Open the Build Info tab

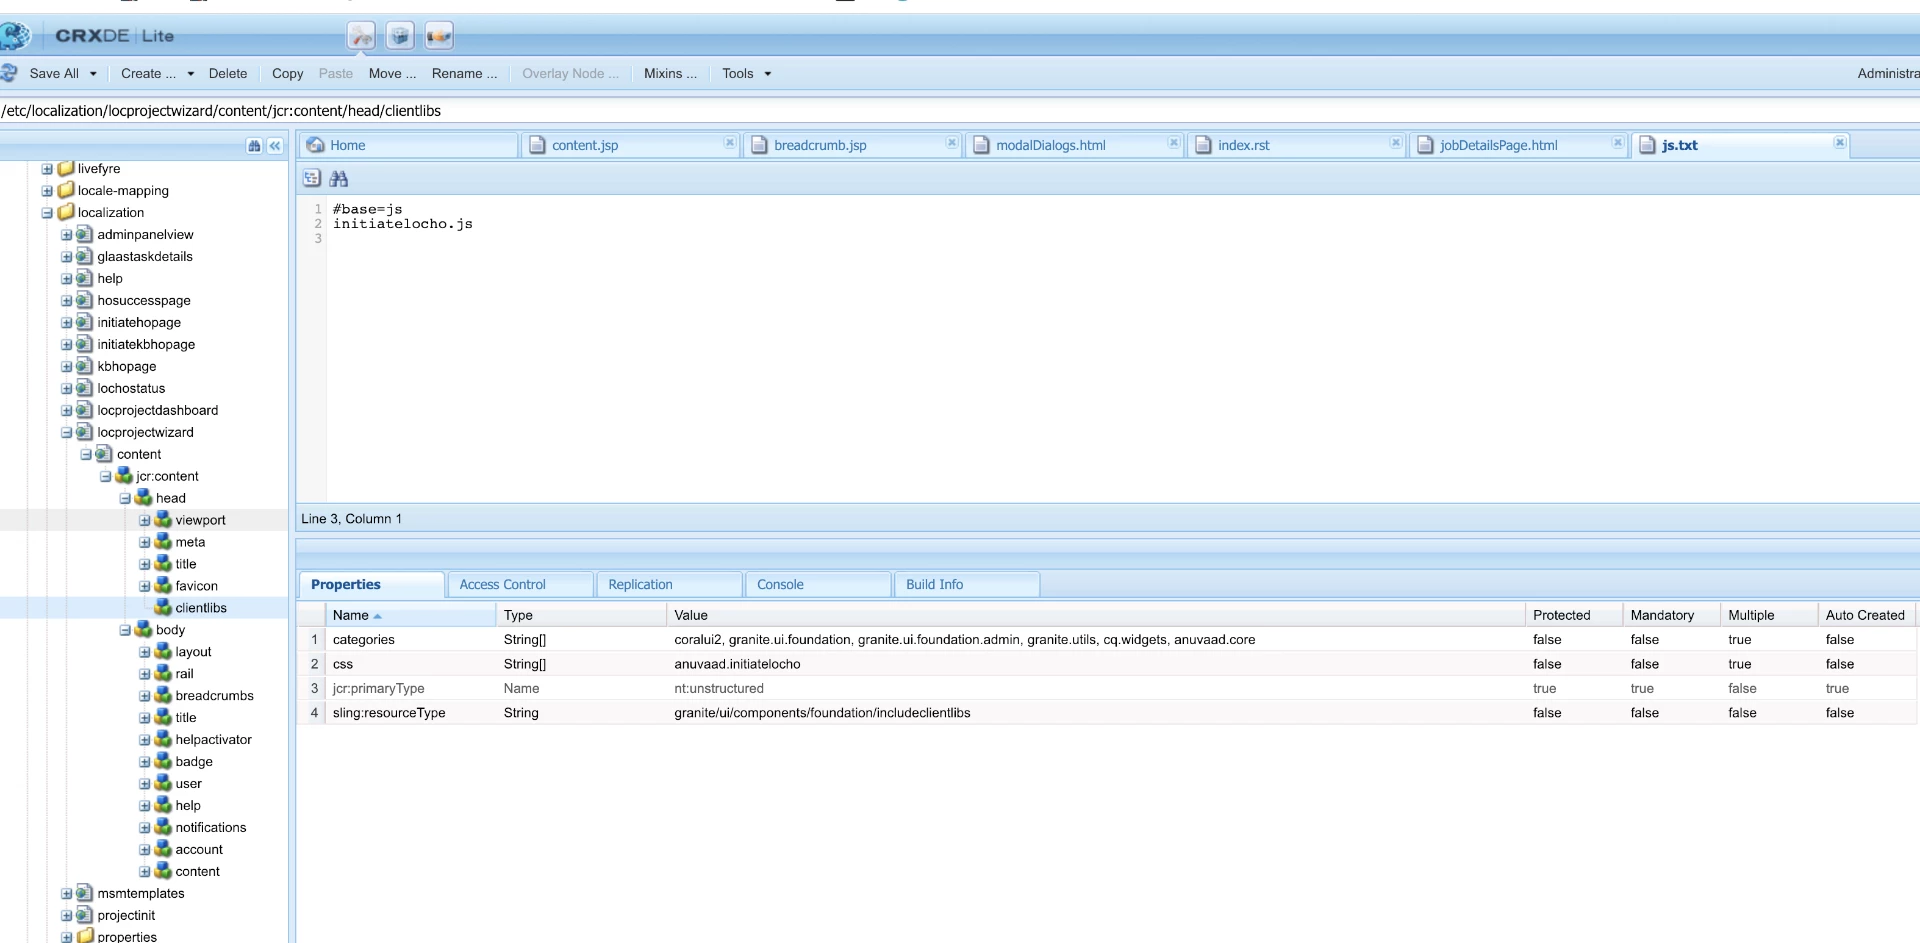point(966,585)
